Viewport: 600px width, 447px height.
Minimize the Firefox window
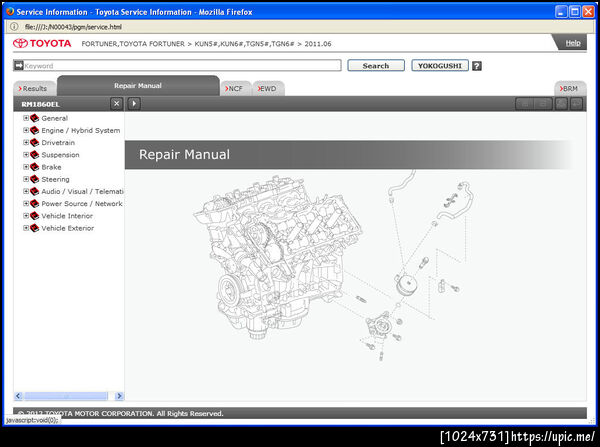click(561, 11)
